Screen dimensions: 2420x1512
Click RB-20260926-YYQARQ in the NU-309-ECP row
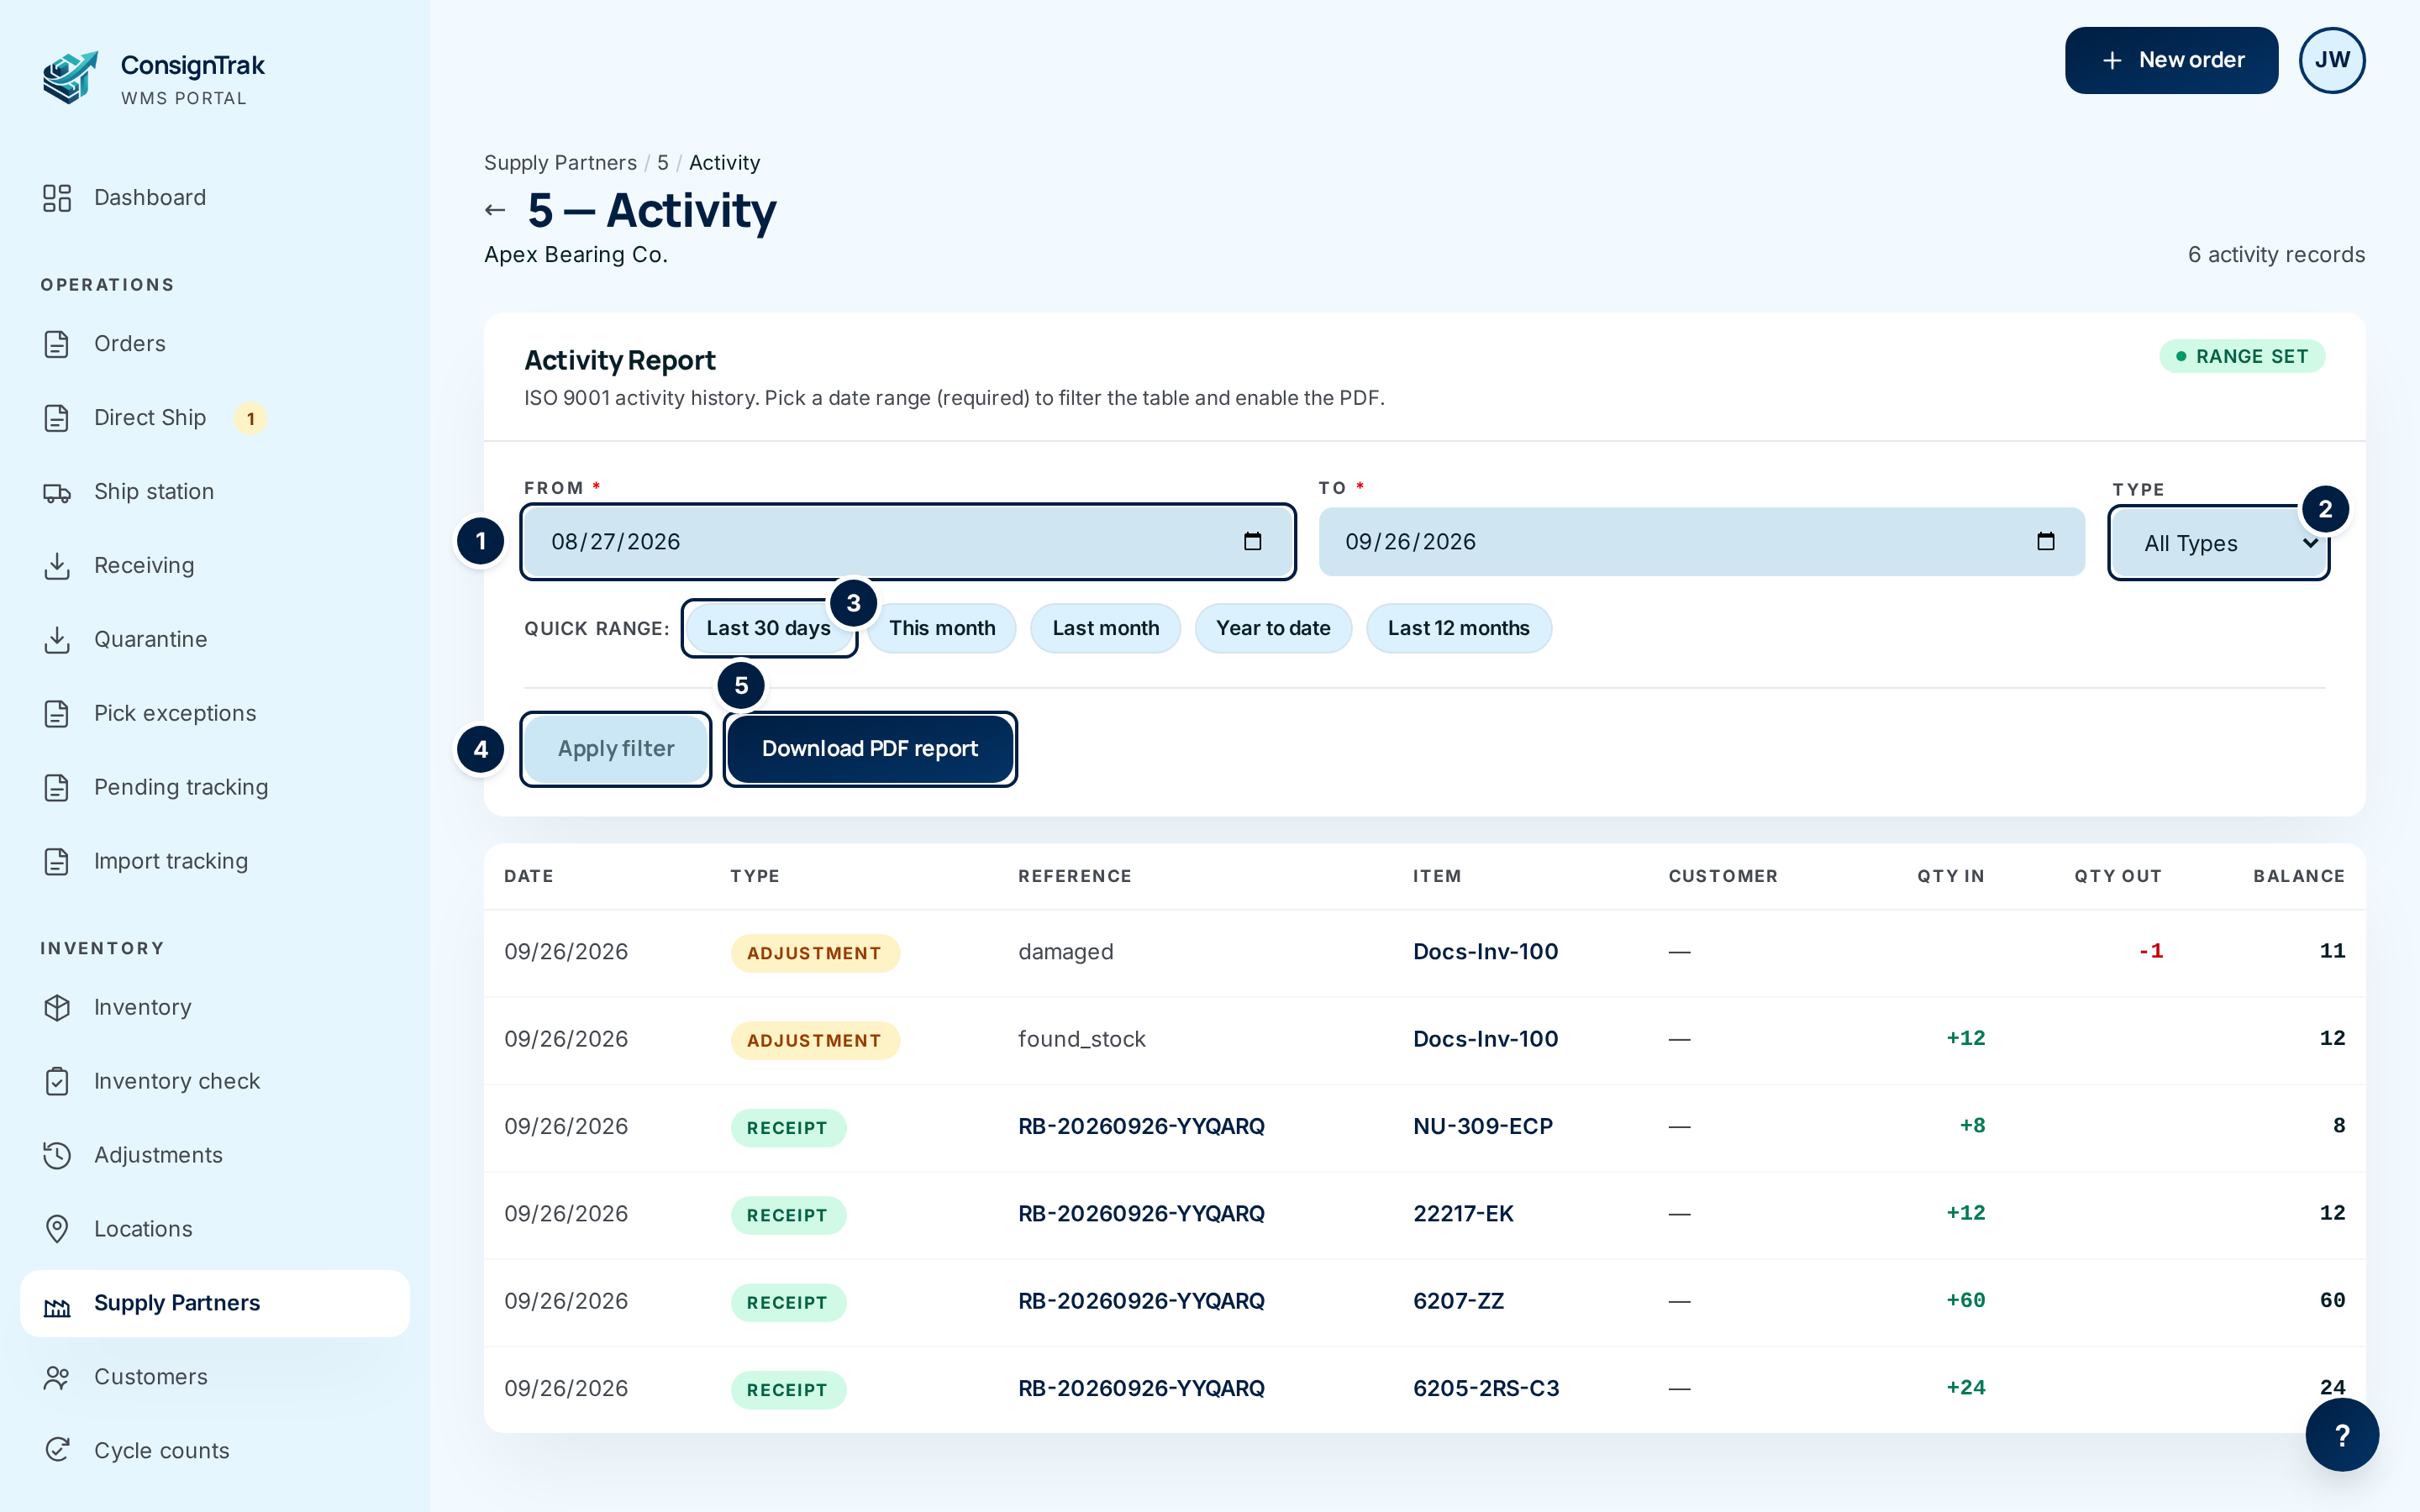click(1141, 1127)
